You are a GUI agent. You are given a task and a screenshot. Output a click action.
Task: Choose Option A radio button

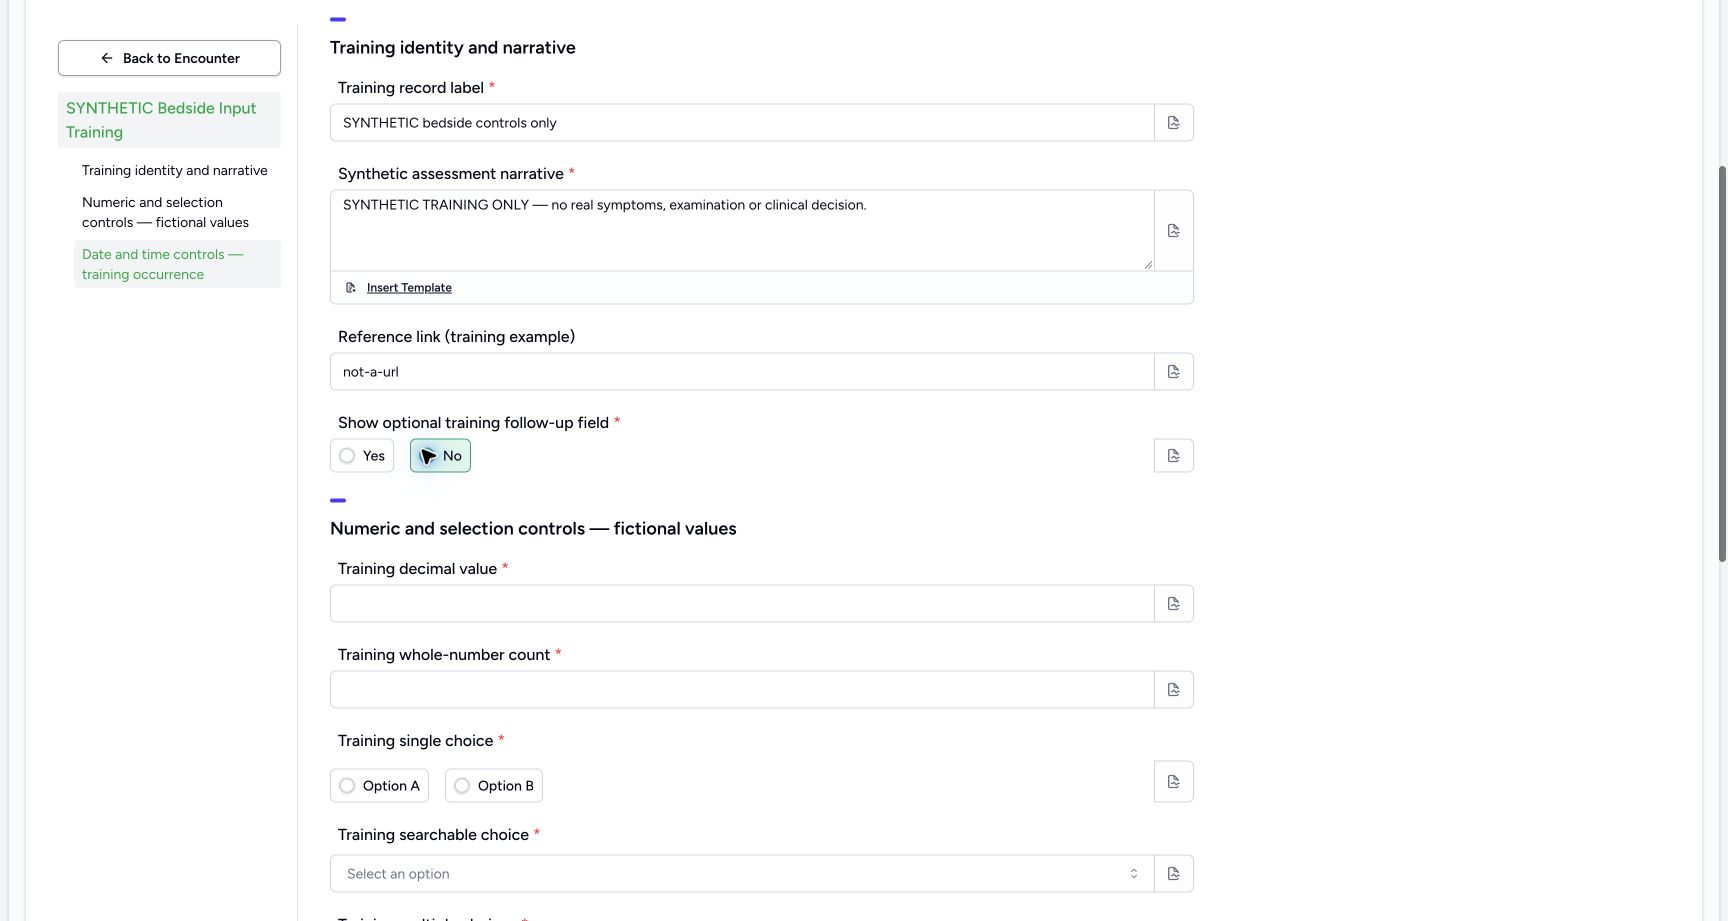click(379, 786)
